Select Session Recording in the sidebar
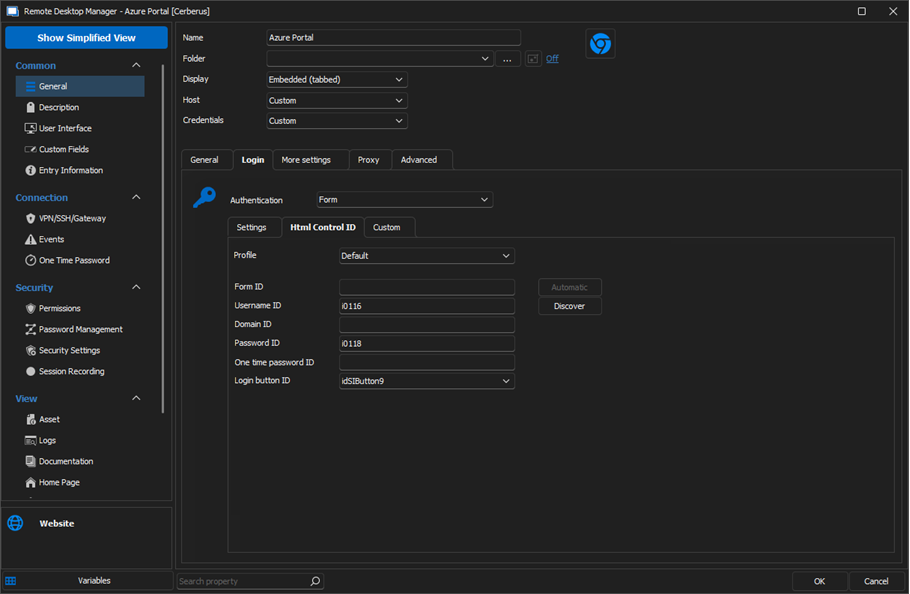The image size is (910, 594). (x=80, y=371)
